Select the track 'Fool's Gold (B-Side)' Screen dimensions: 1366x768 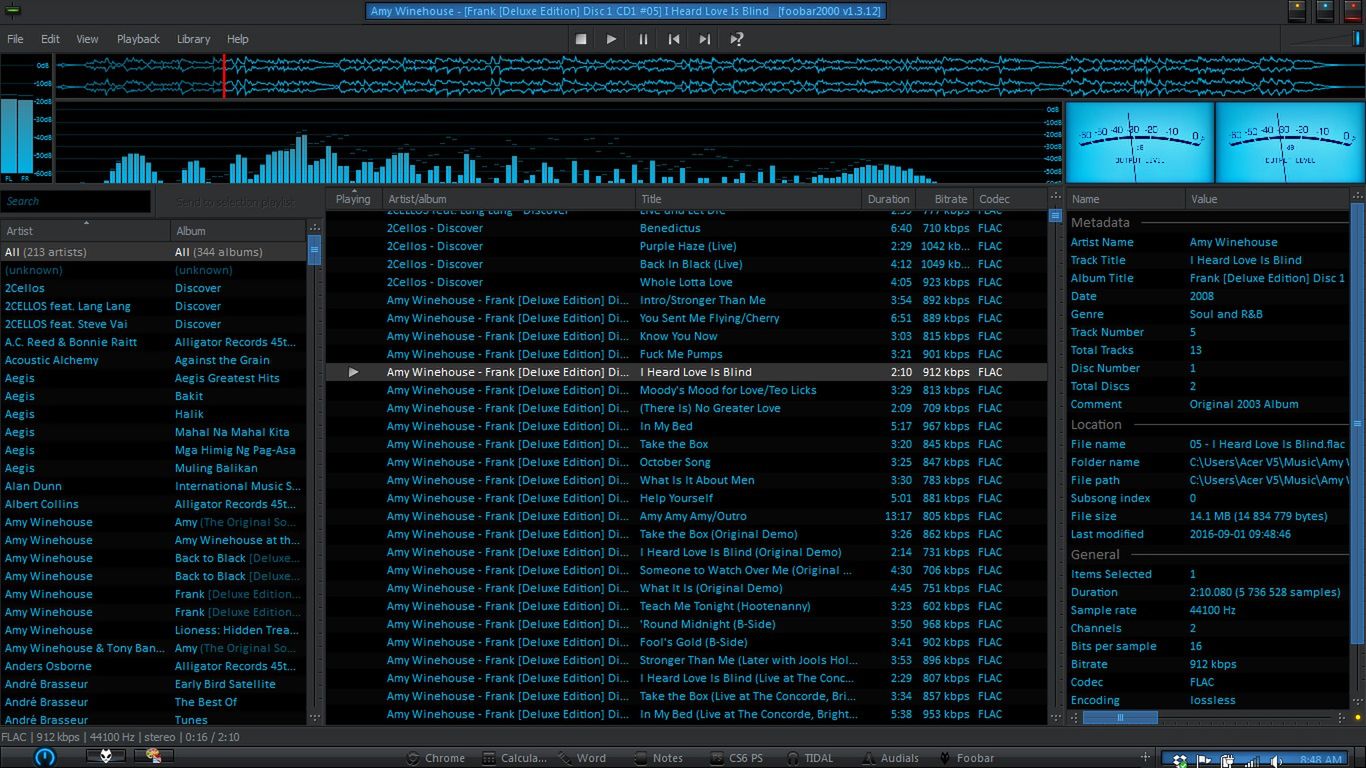pyautogui.click(x=693, y=642)
